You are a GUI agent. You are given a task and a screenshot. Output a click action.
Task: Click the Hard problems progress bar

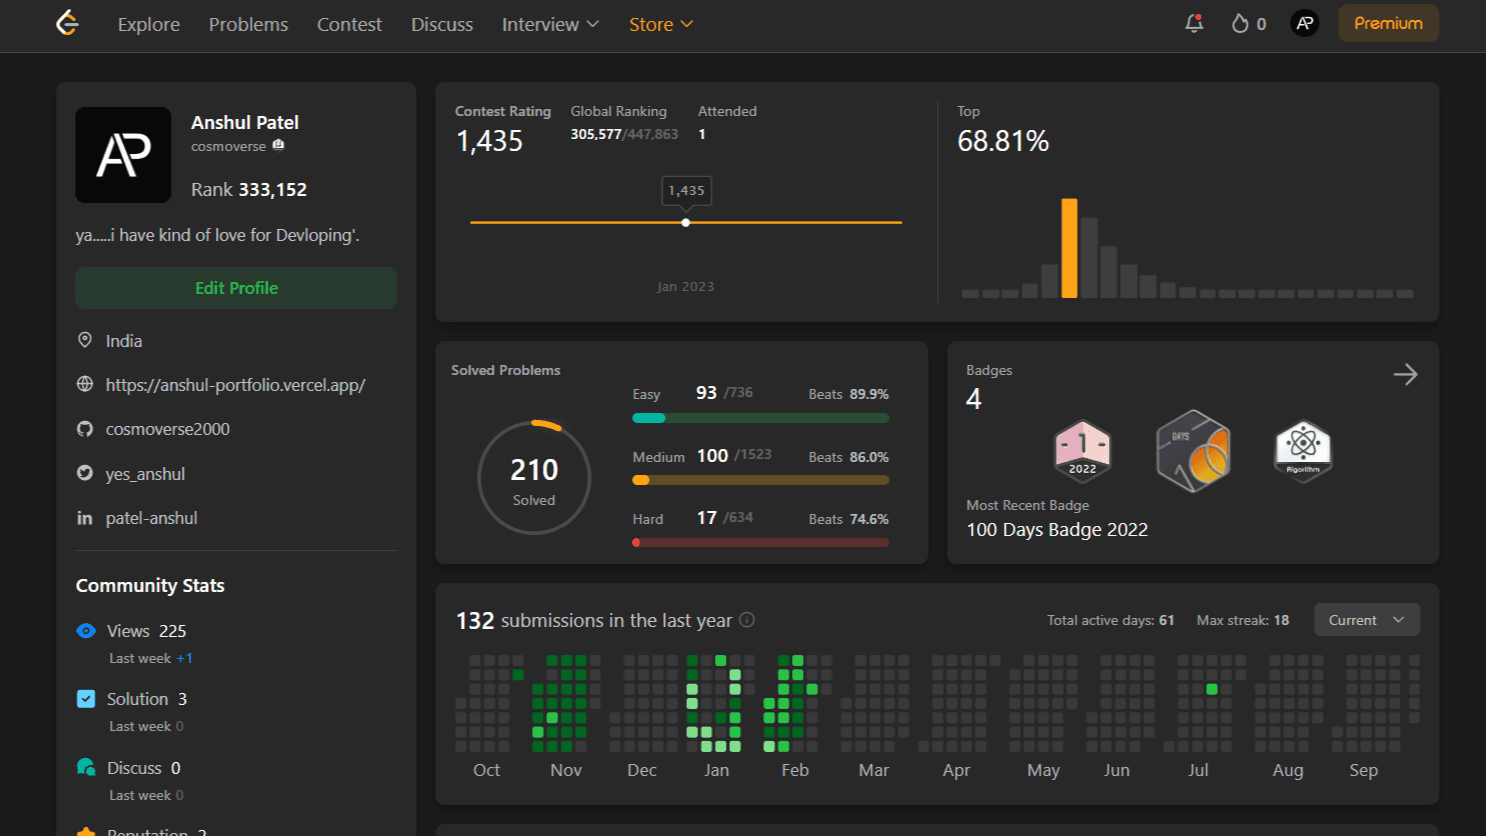[761, 542]
